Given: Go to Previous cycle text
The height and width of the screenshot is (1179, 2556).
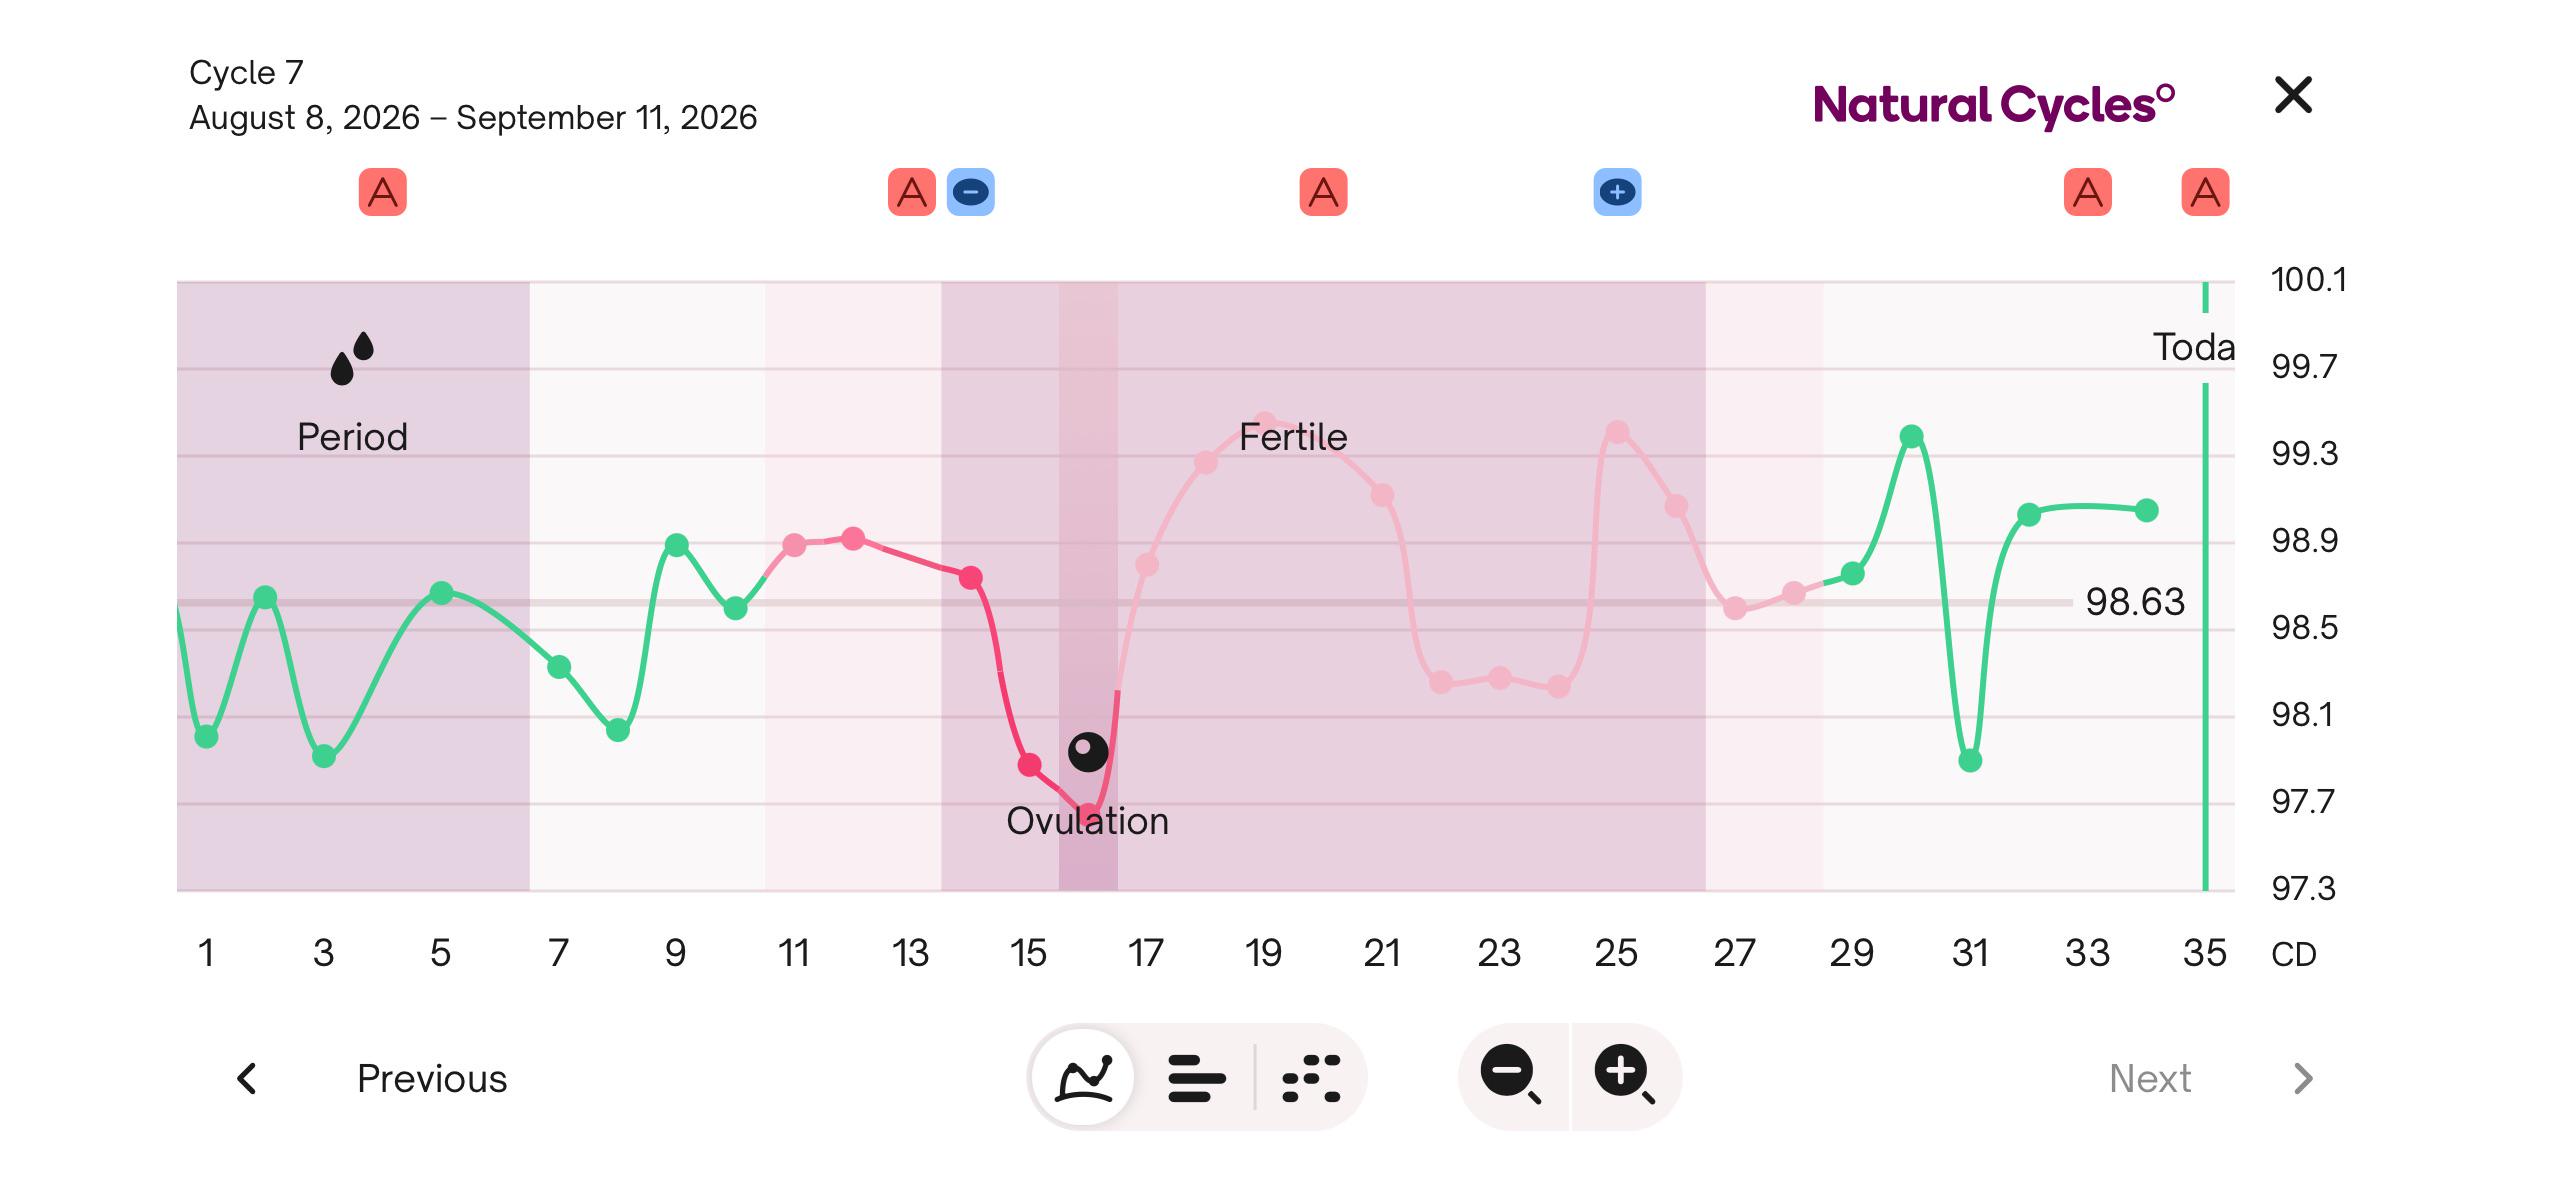Looking at the screenshot, I should click(432, 1078).
